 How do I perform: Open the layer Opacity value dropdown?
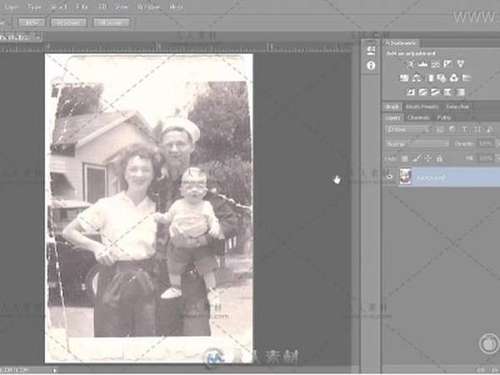pyautogui.click(x=486, y=144)
